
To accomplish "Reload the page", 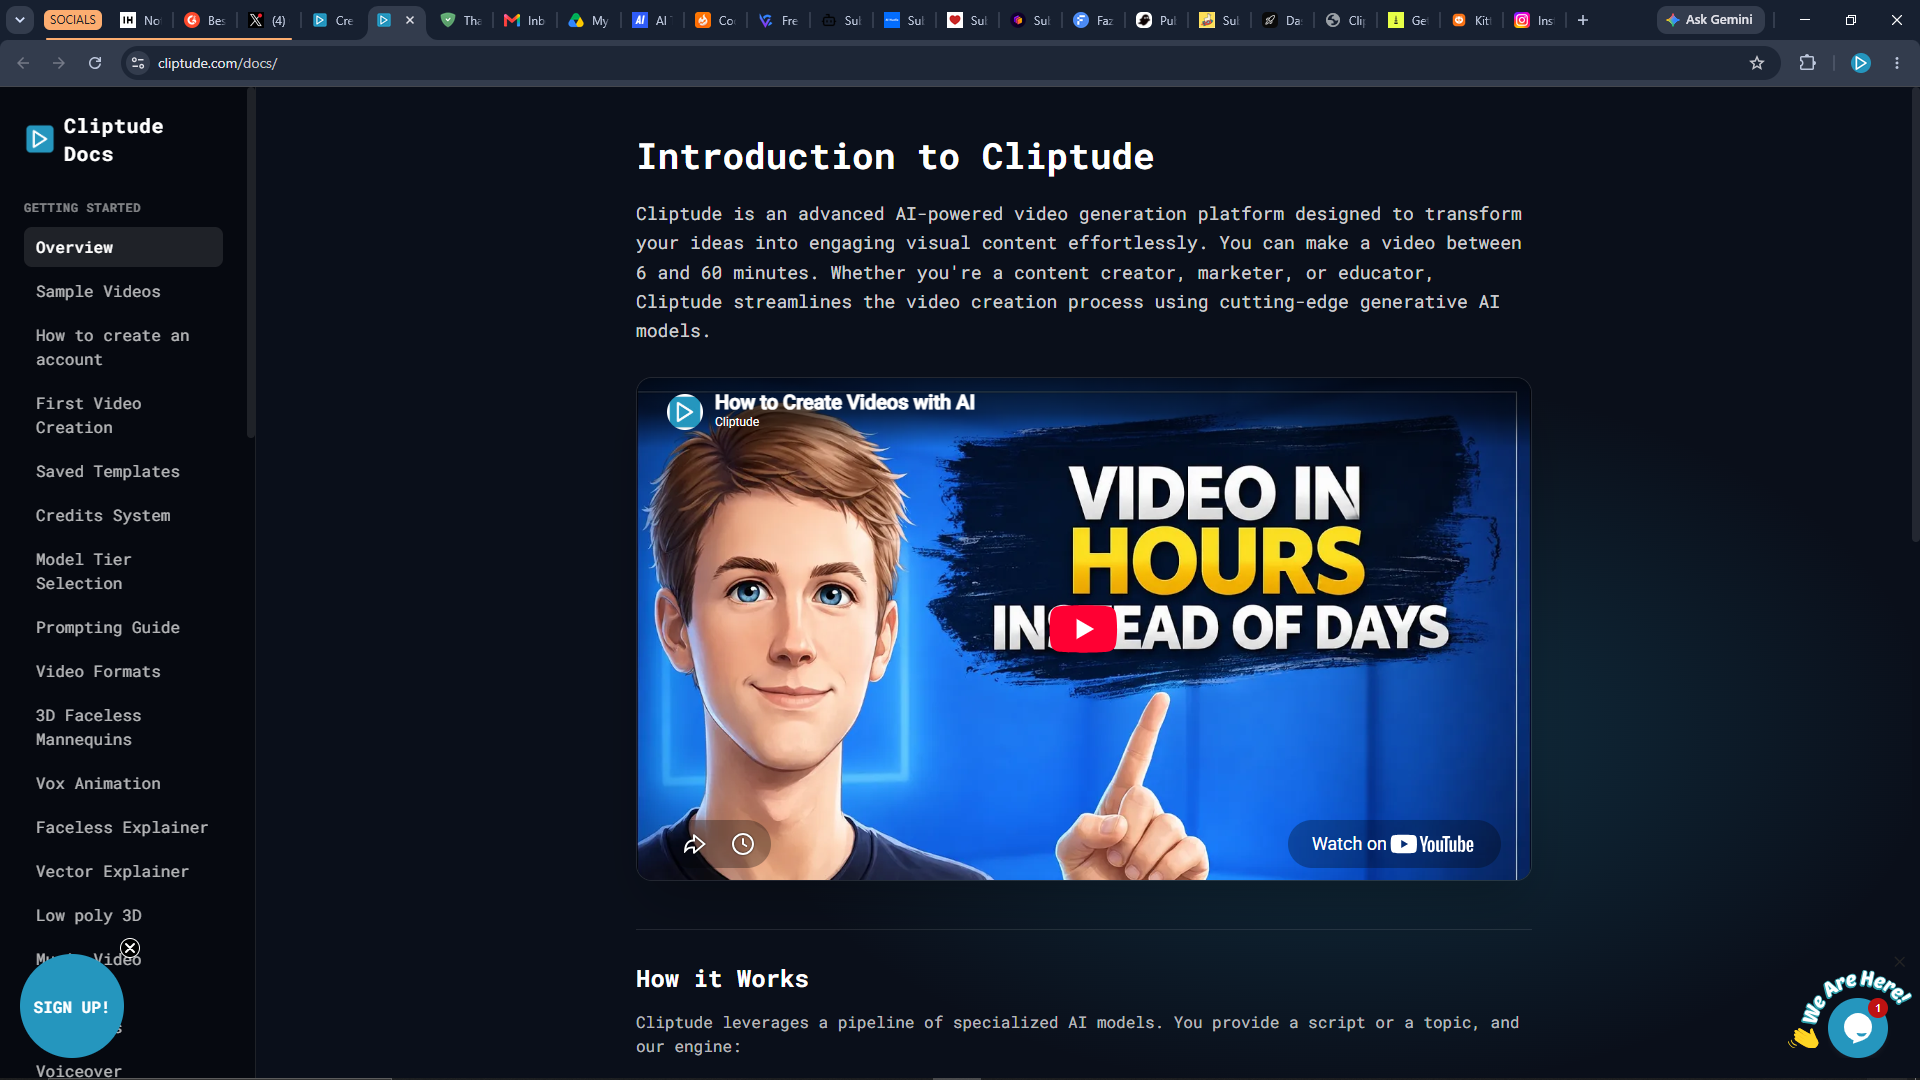I will [95, 63].
